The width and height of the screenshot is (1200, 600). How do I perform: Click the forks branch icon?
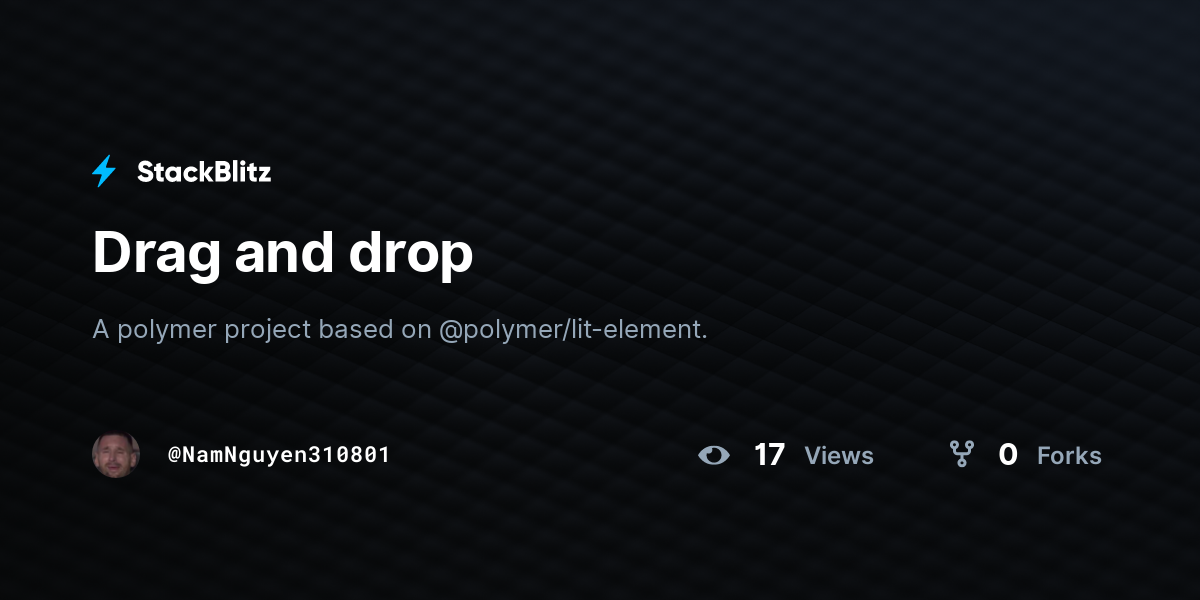point(962,455)
